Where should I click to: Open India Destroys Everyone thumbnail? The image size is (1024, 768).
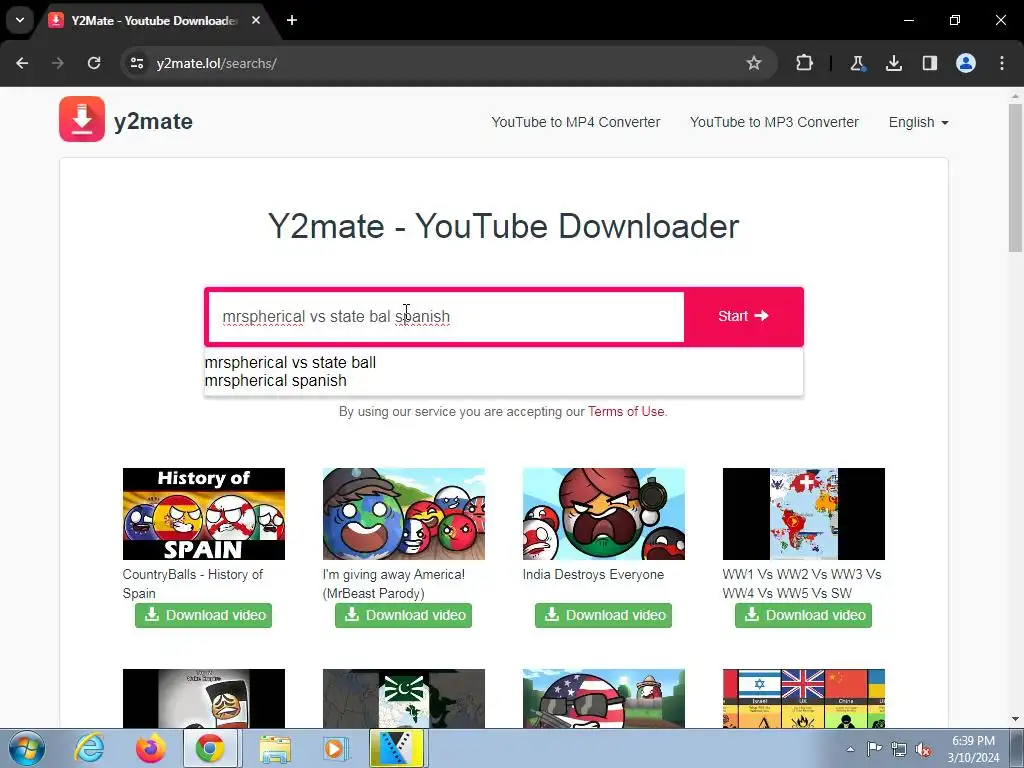click(603, 514)
